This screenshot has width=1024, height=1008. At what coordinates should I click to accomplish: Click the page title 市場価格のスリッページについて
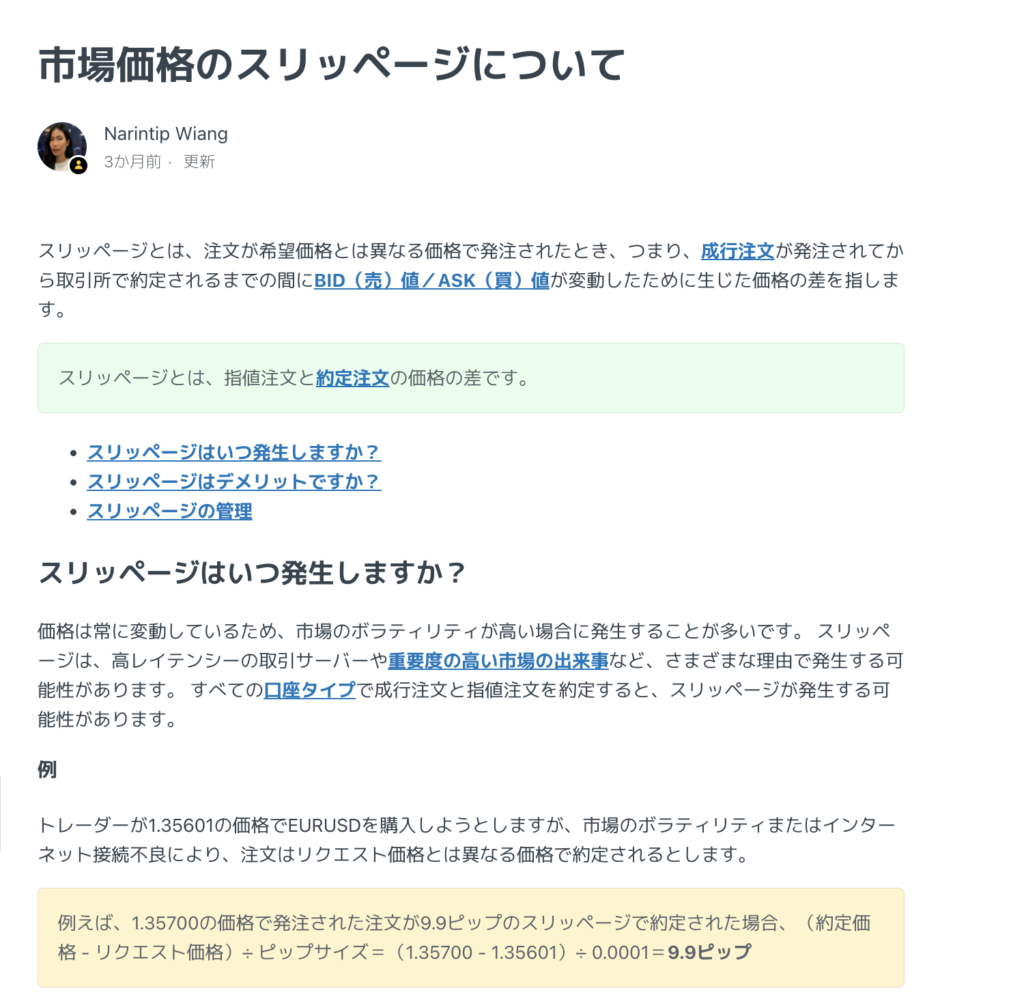pos(332,65)
